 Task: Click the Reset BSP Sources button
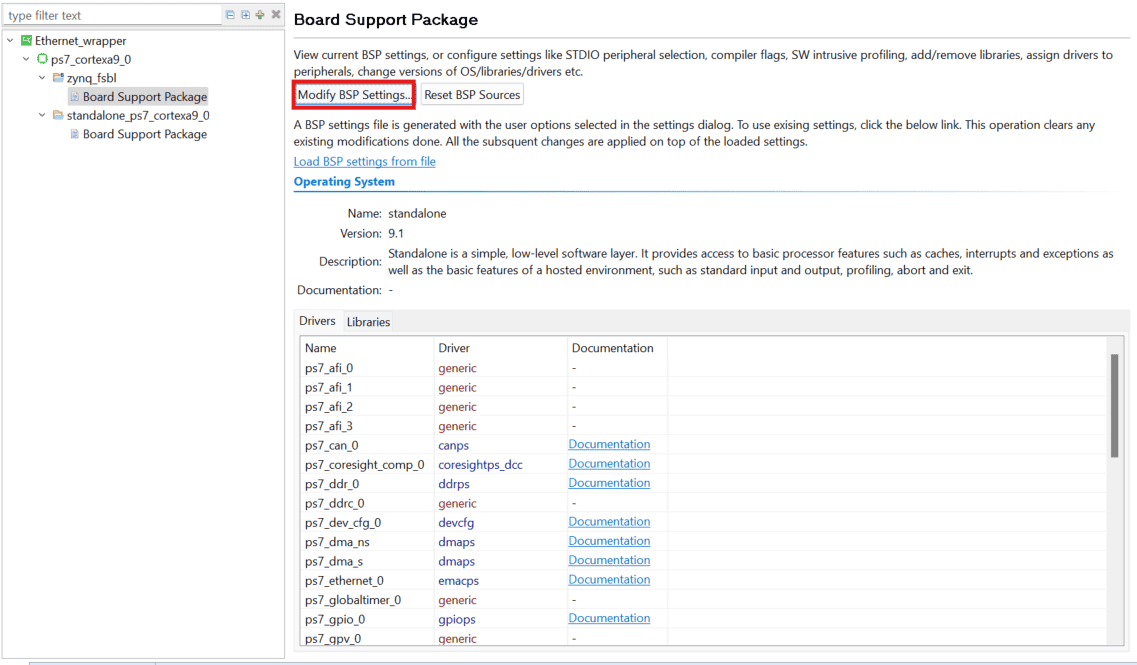pos(472,95)
